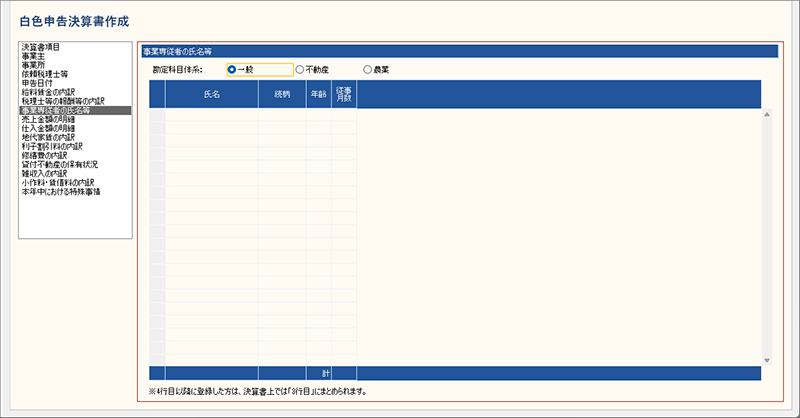
Task: Open 売上金額の明細 from the list
Action: coord(48,119)
